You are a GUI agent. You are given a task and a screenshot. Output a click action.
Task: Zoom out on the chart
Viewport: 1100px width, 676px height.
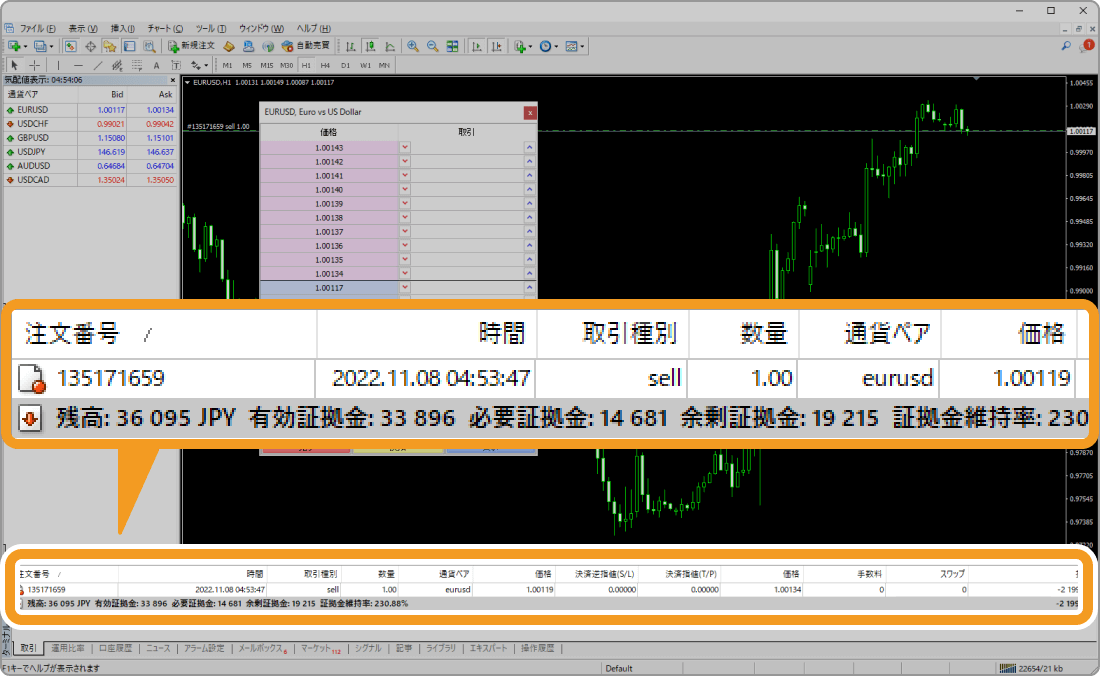point(433,46)
